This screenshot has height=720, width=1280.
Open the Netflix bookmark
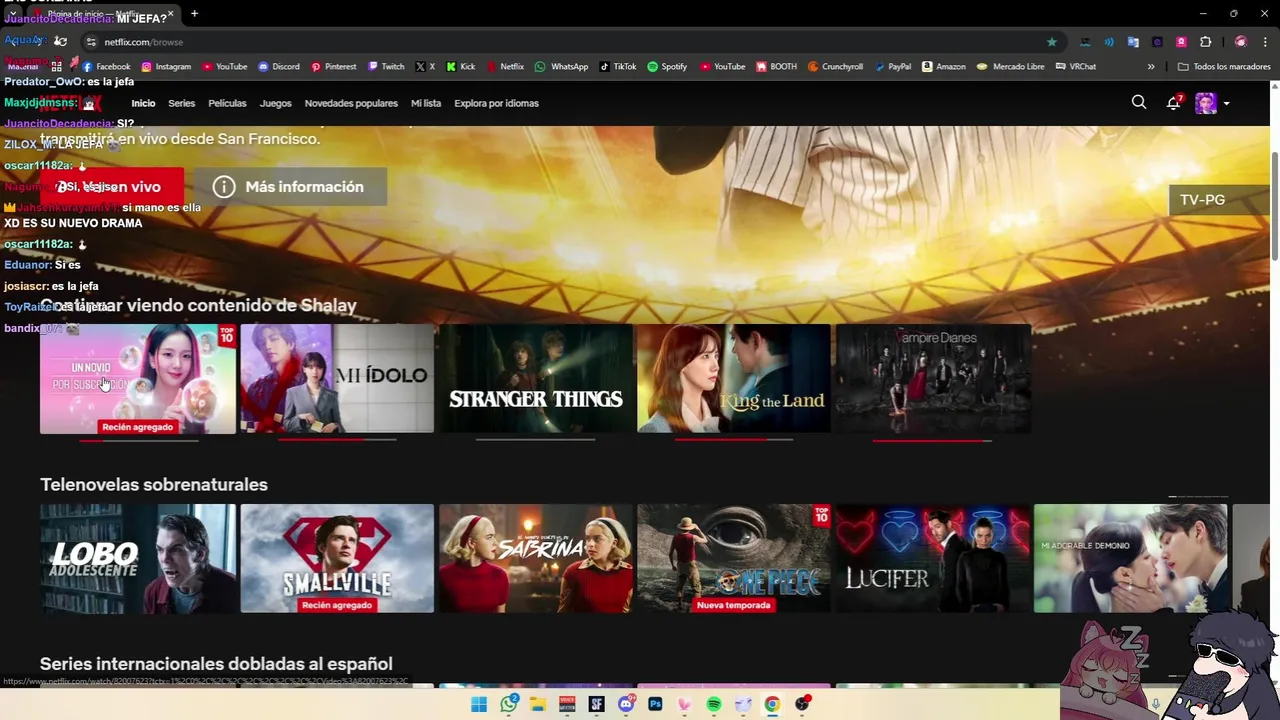pyautogui.click(x=505, y=67)
